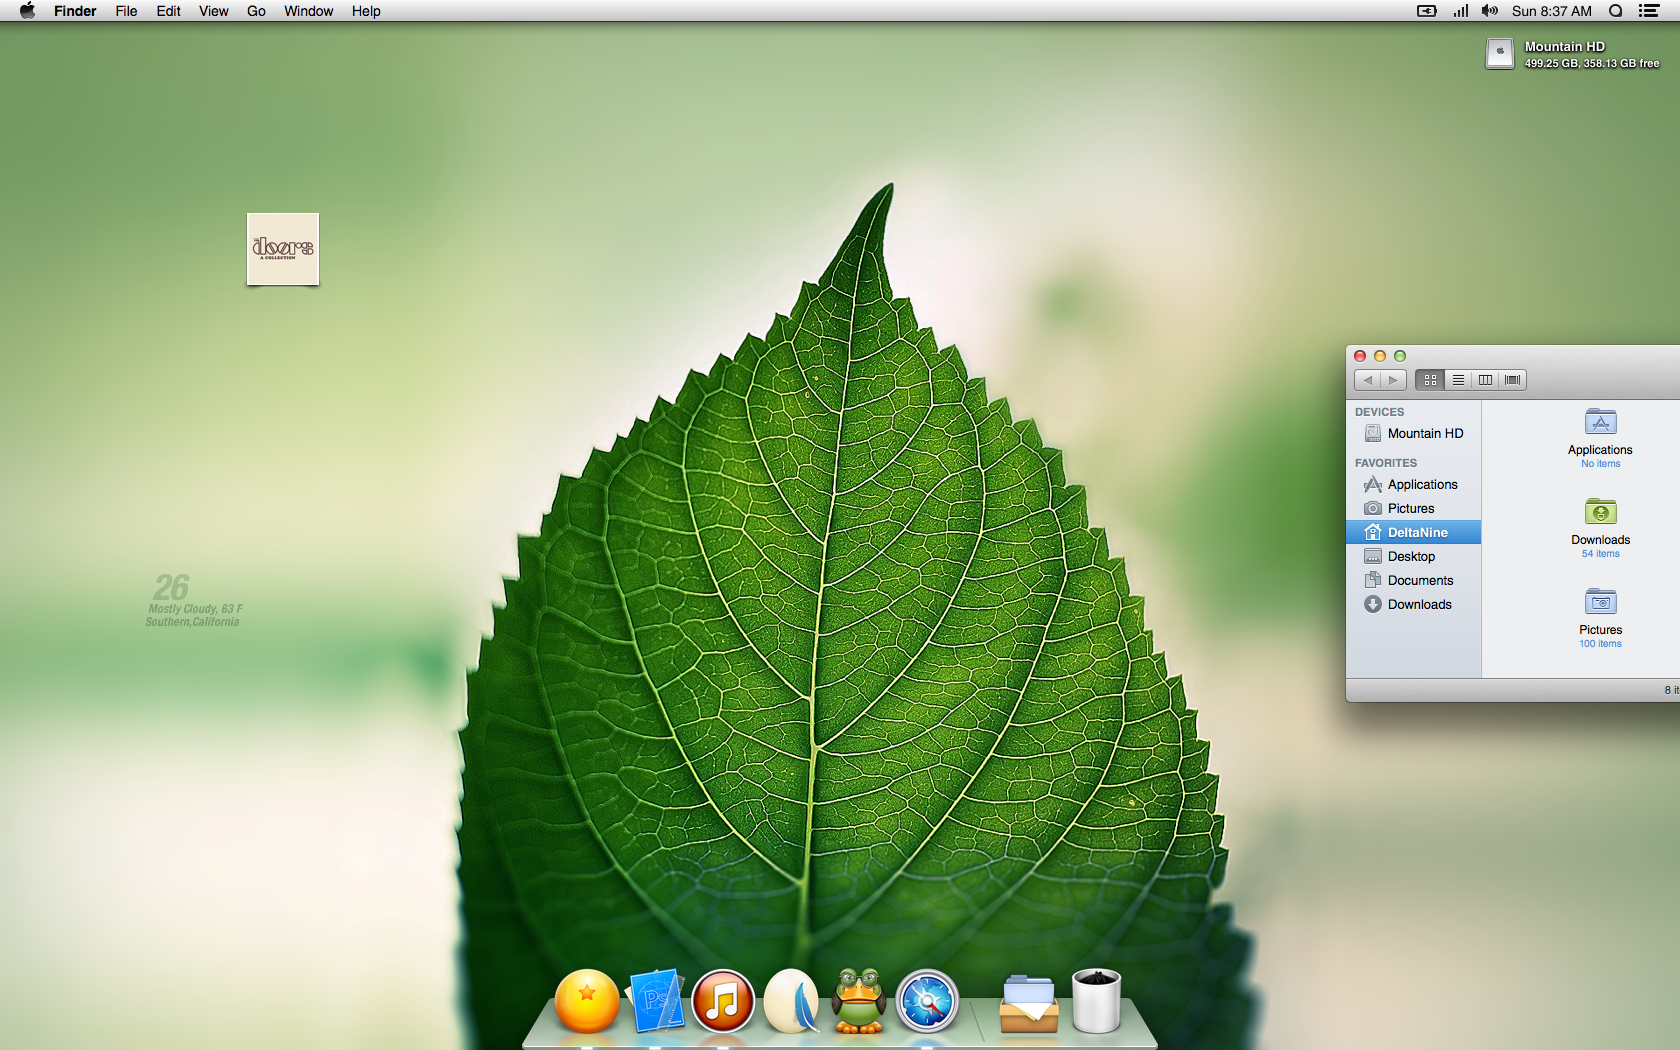The height and width of the screenshot is (1050, 1680).
Task: Open the Finder menu in the menu bar
Action: coord(75,11)
